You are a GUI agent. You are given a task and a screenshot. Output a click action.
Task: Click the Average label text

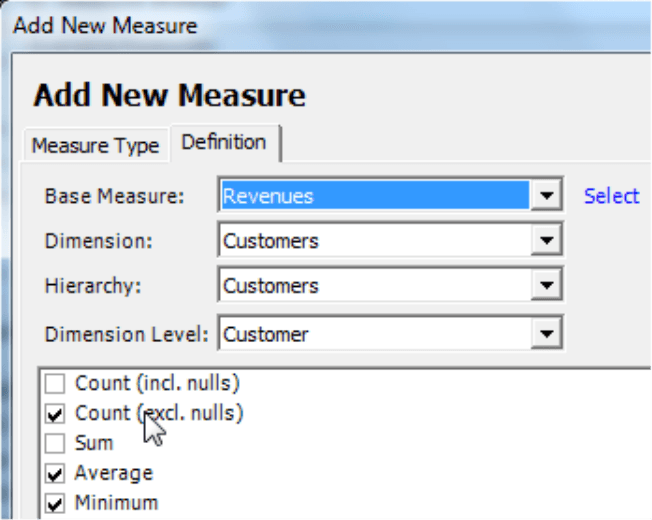[x=114, y=473]
